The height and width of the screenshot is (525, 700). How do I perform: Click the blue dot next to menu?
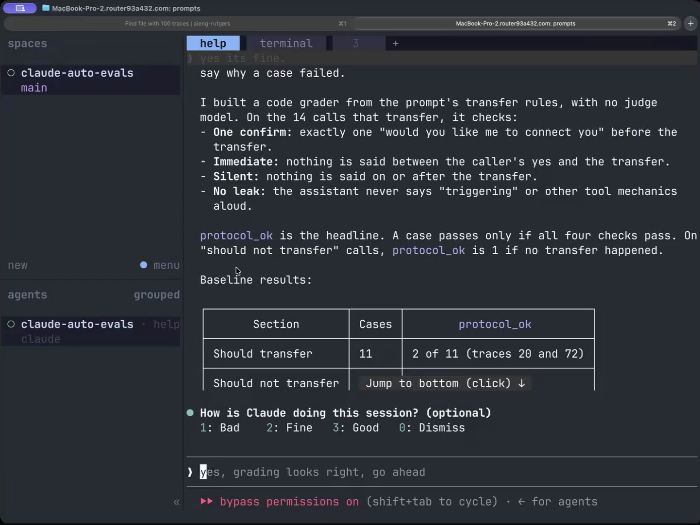(143, 265)
